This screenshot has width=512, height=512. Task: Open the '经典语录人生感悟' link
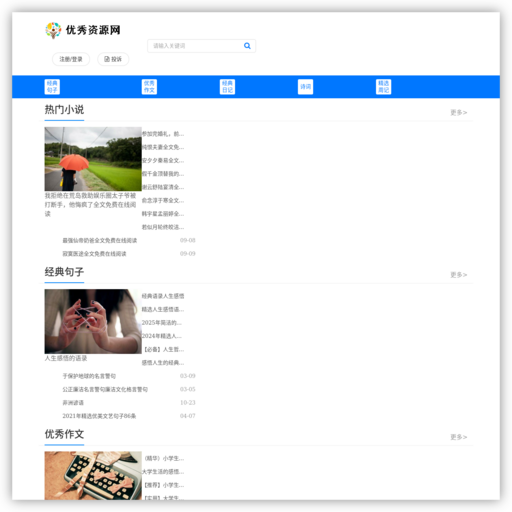(x=163, y=296)
